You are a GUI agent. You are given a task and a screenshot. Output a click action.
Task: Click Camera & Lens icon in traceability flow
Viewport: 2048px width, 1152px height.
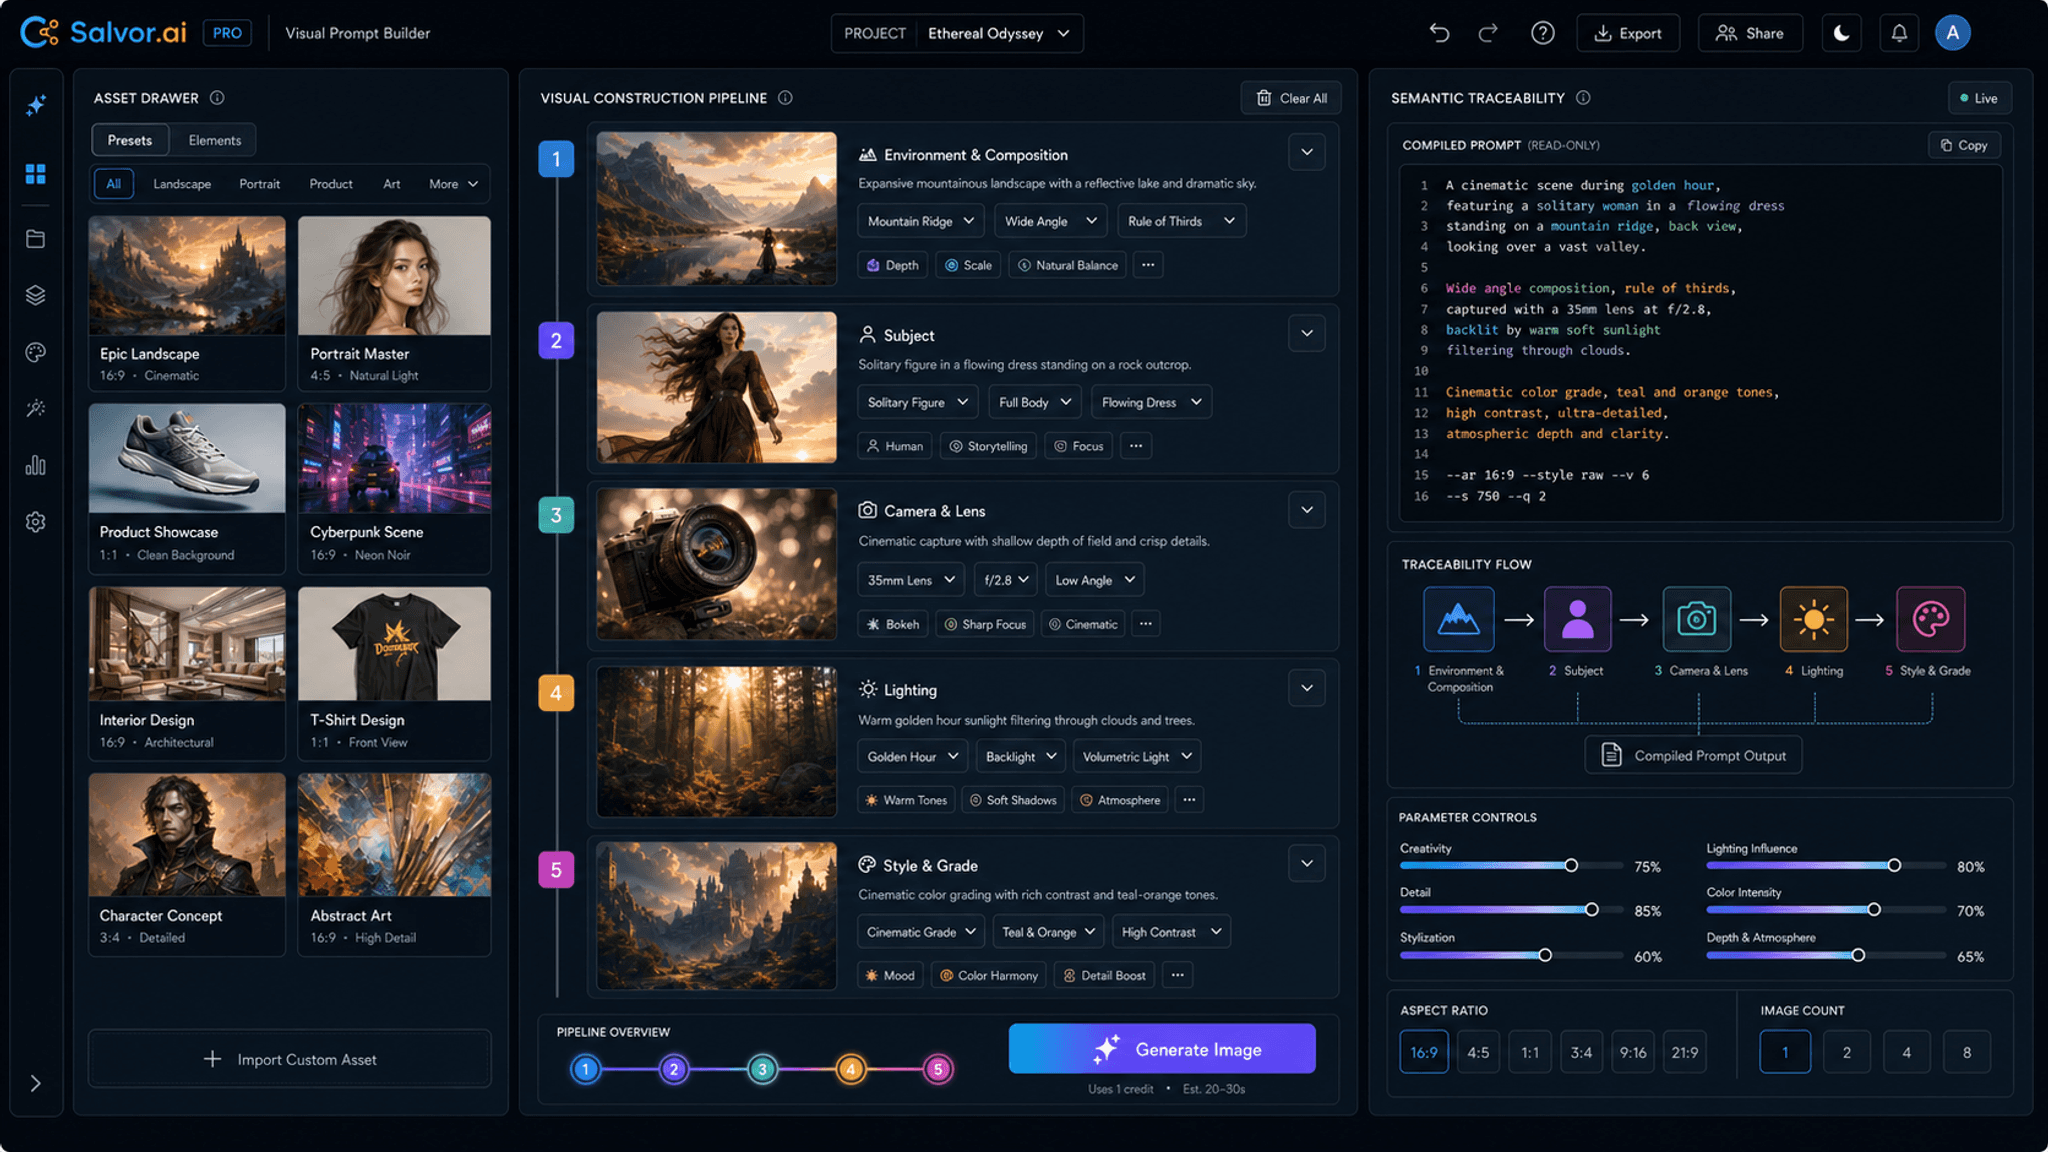1696,619
